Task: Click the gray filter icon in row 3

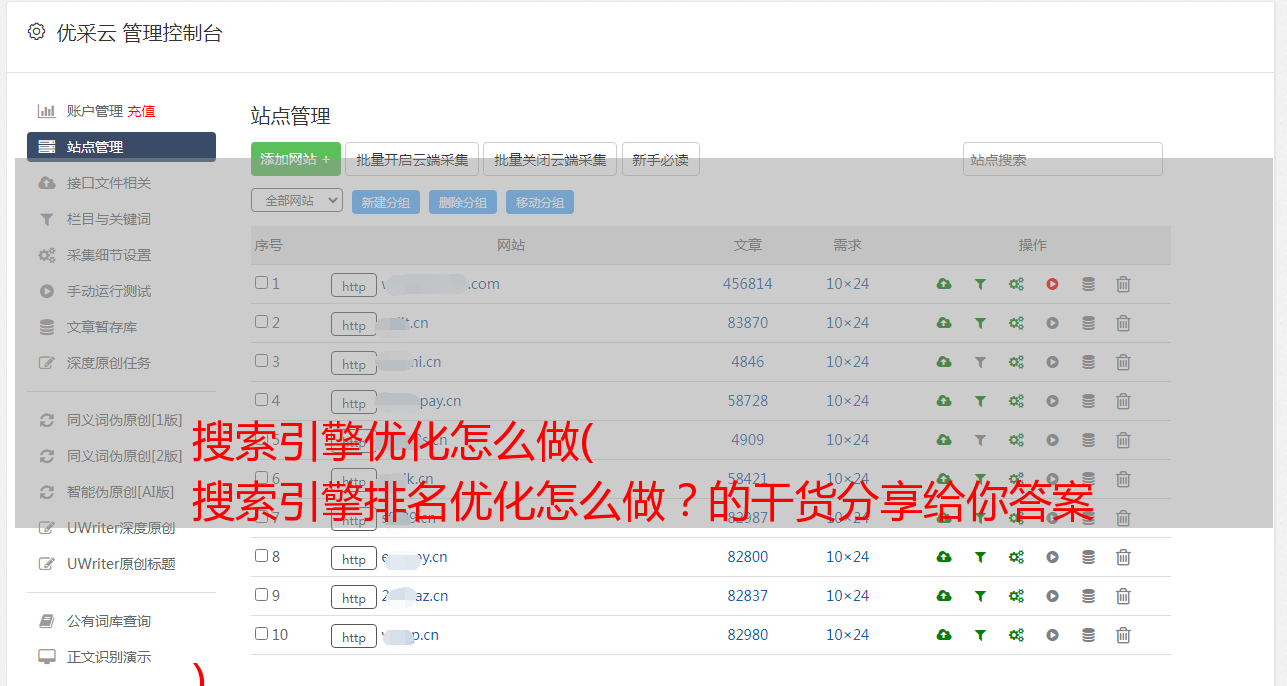Action: point(980,362)
